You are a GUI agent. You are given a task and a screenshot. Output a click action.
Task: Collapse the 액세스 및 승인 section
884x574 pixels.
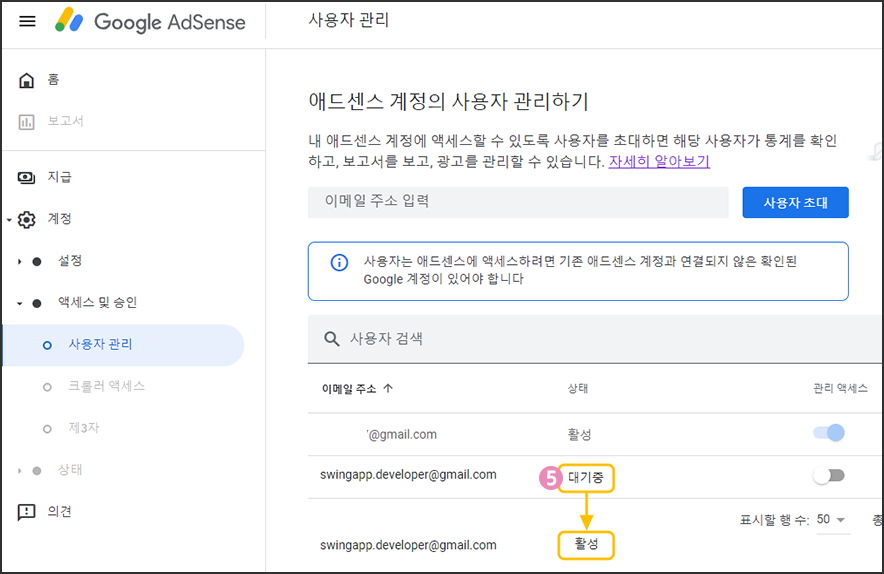(x=19, y=303)
